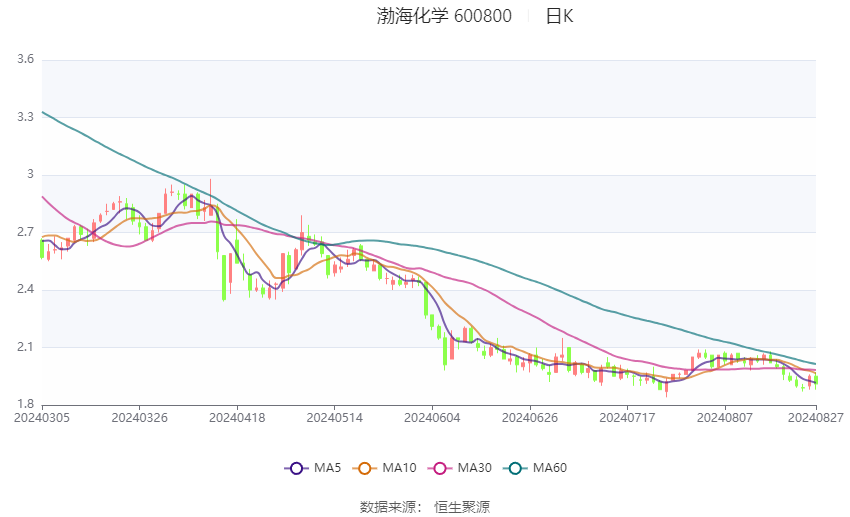Screen dimensions: 850x517
Task: Select the x-axis date label 20240604
Action: 432,418
